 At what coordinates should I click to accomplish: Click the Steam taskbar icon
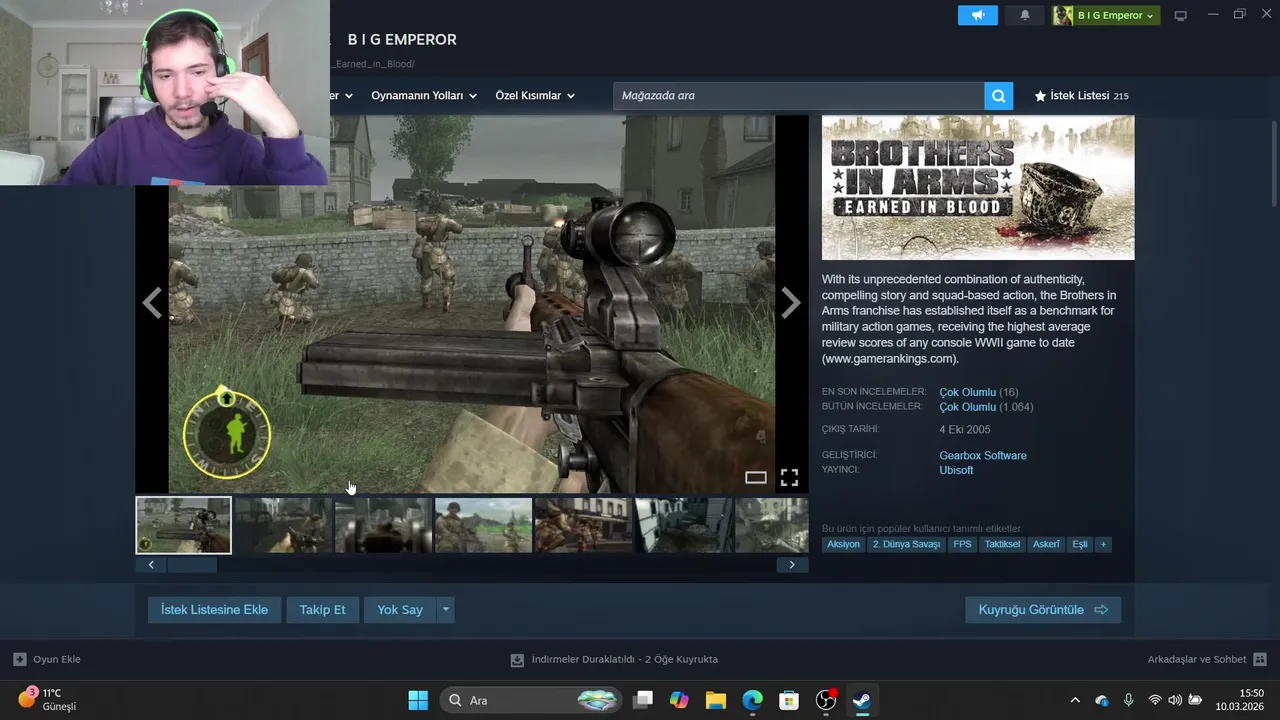click(862, 700)
